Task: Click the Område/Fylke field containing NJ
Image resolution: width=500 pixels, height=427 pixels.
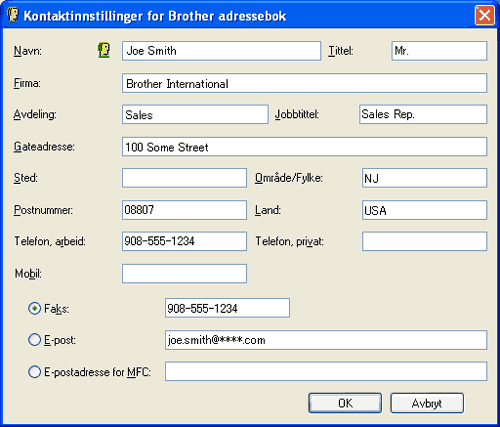Action: tap(424, 178)
